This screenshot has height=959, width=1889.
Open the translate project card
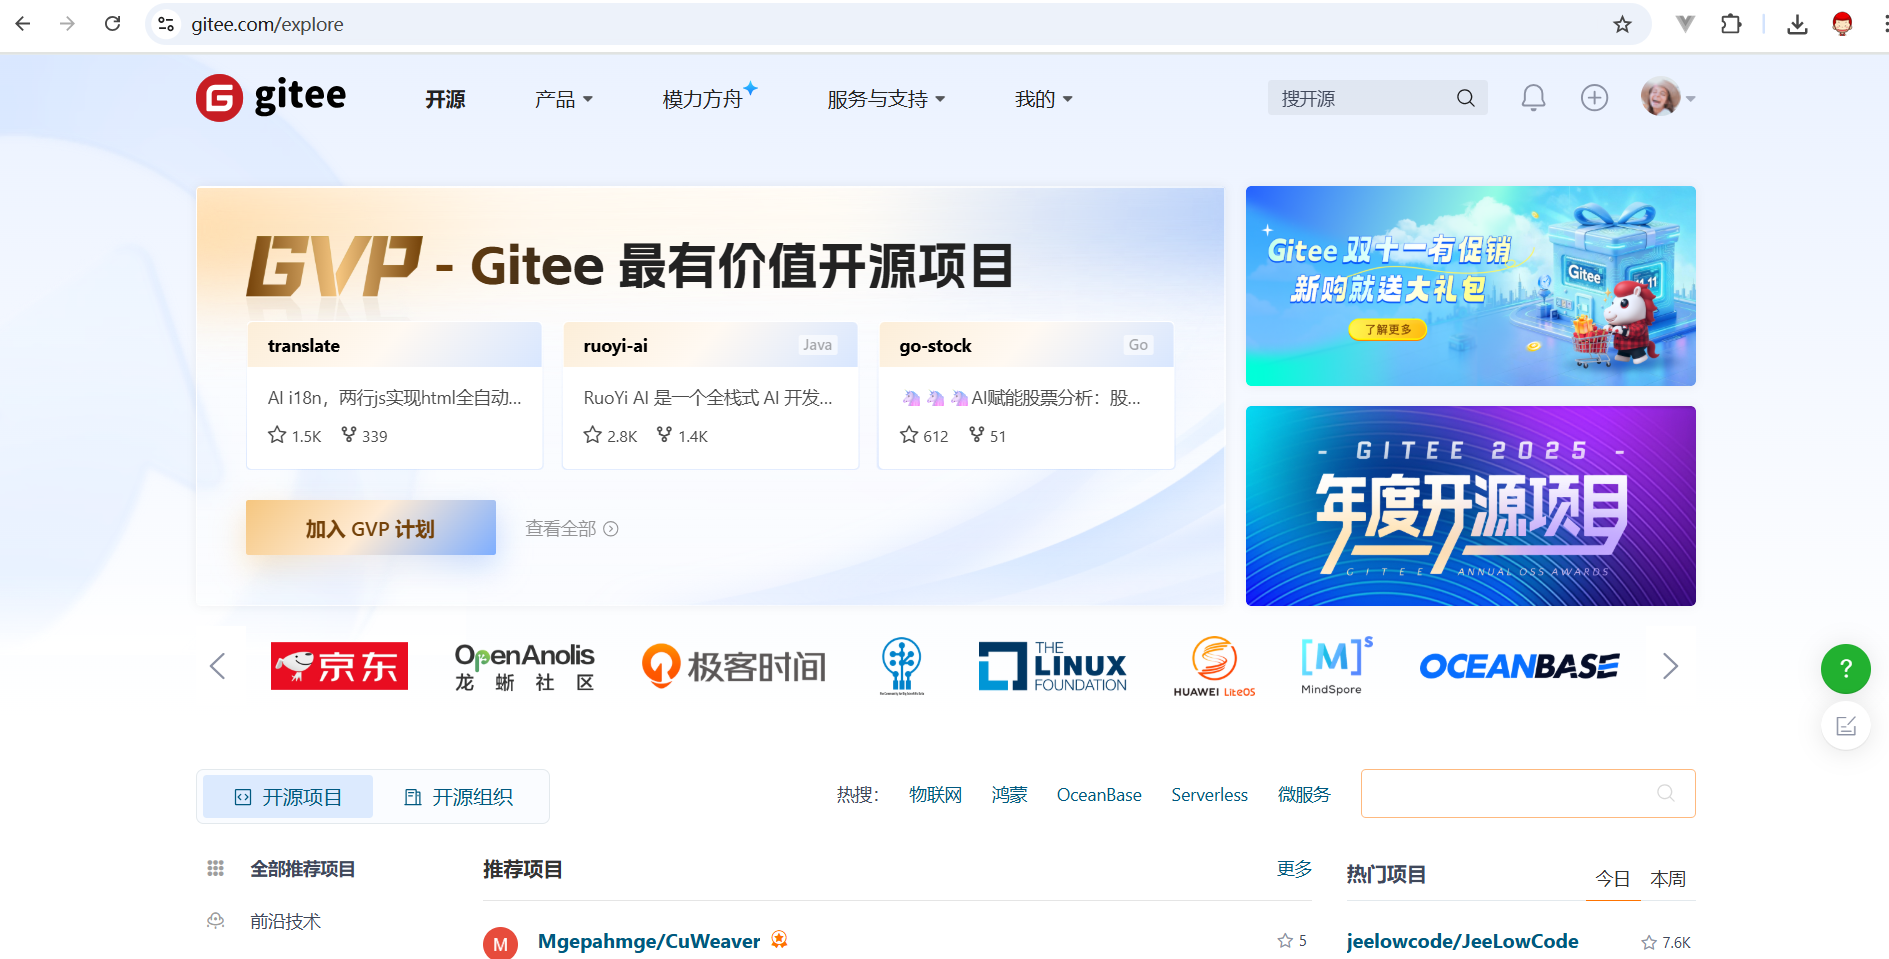395,395
